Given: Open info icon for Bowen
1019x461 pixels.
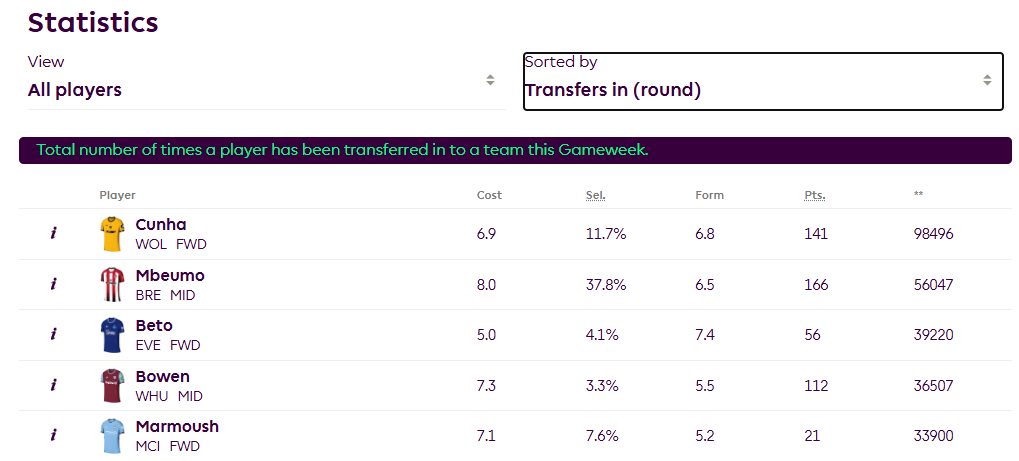Looking at the screenshot, I should point(53,385).
